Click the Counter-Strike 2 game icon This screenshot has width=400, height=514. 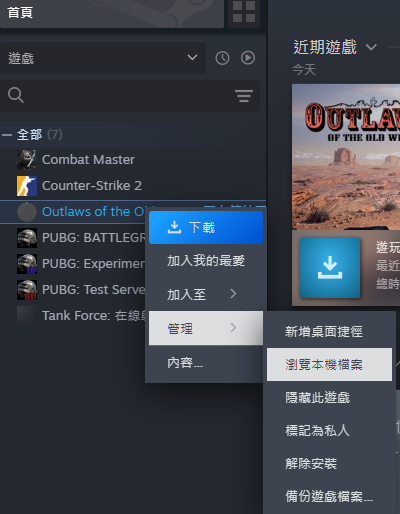tap(27, 186)
